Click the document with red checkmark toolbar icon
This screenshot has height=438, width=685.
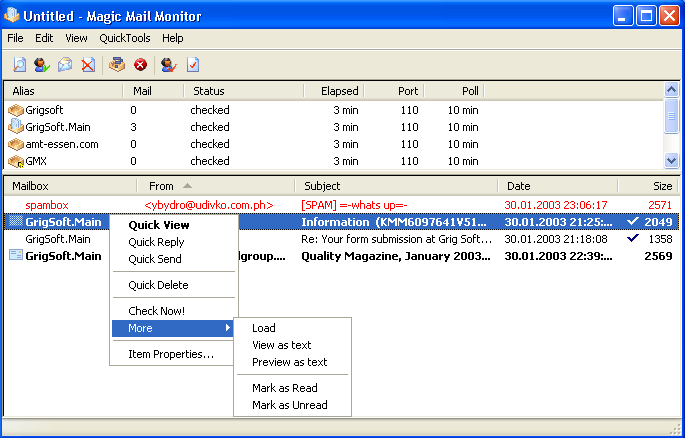pyautogui.click(x=193, y=65)
